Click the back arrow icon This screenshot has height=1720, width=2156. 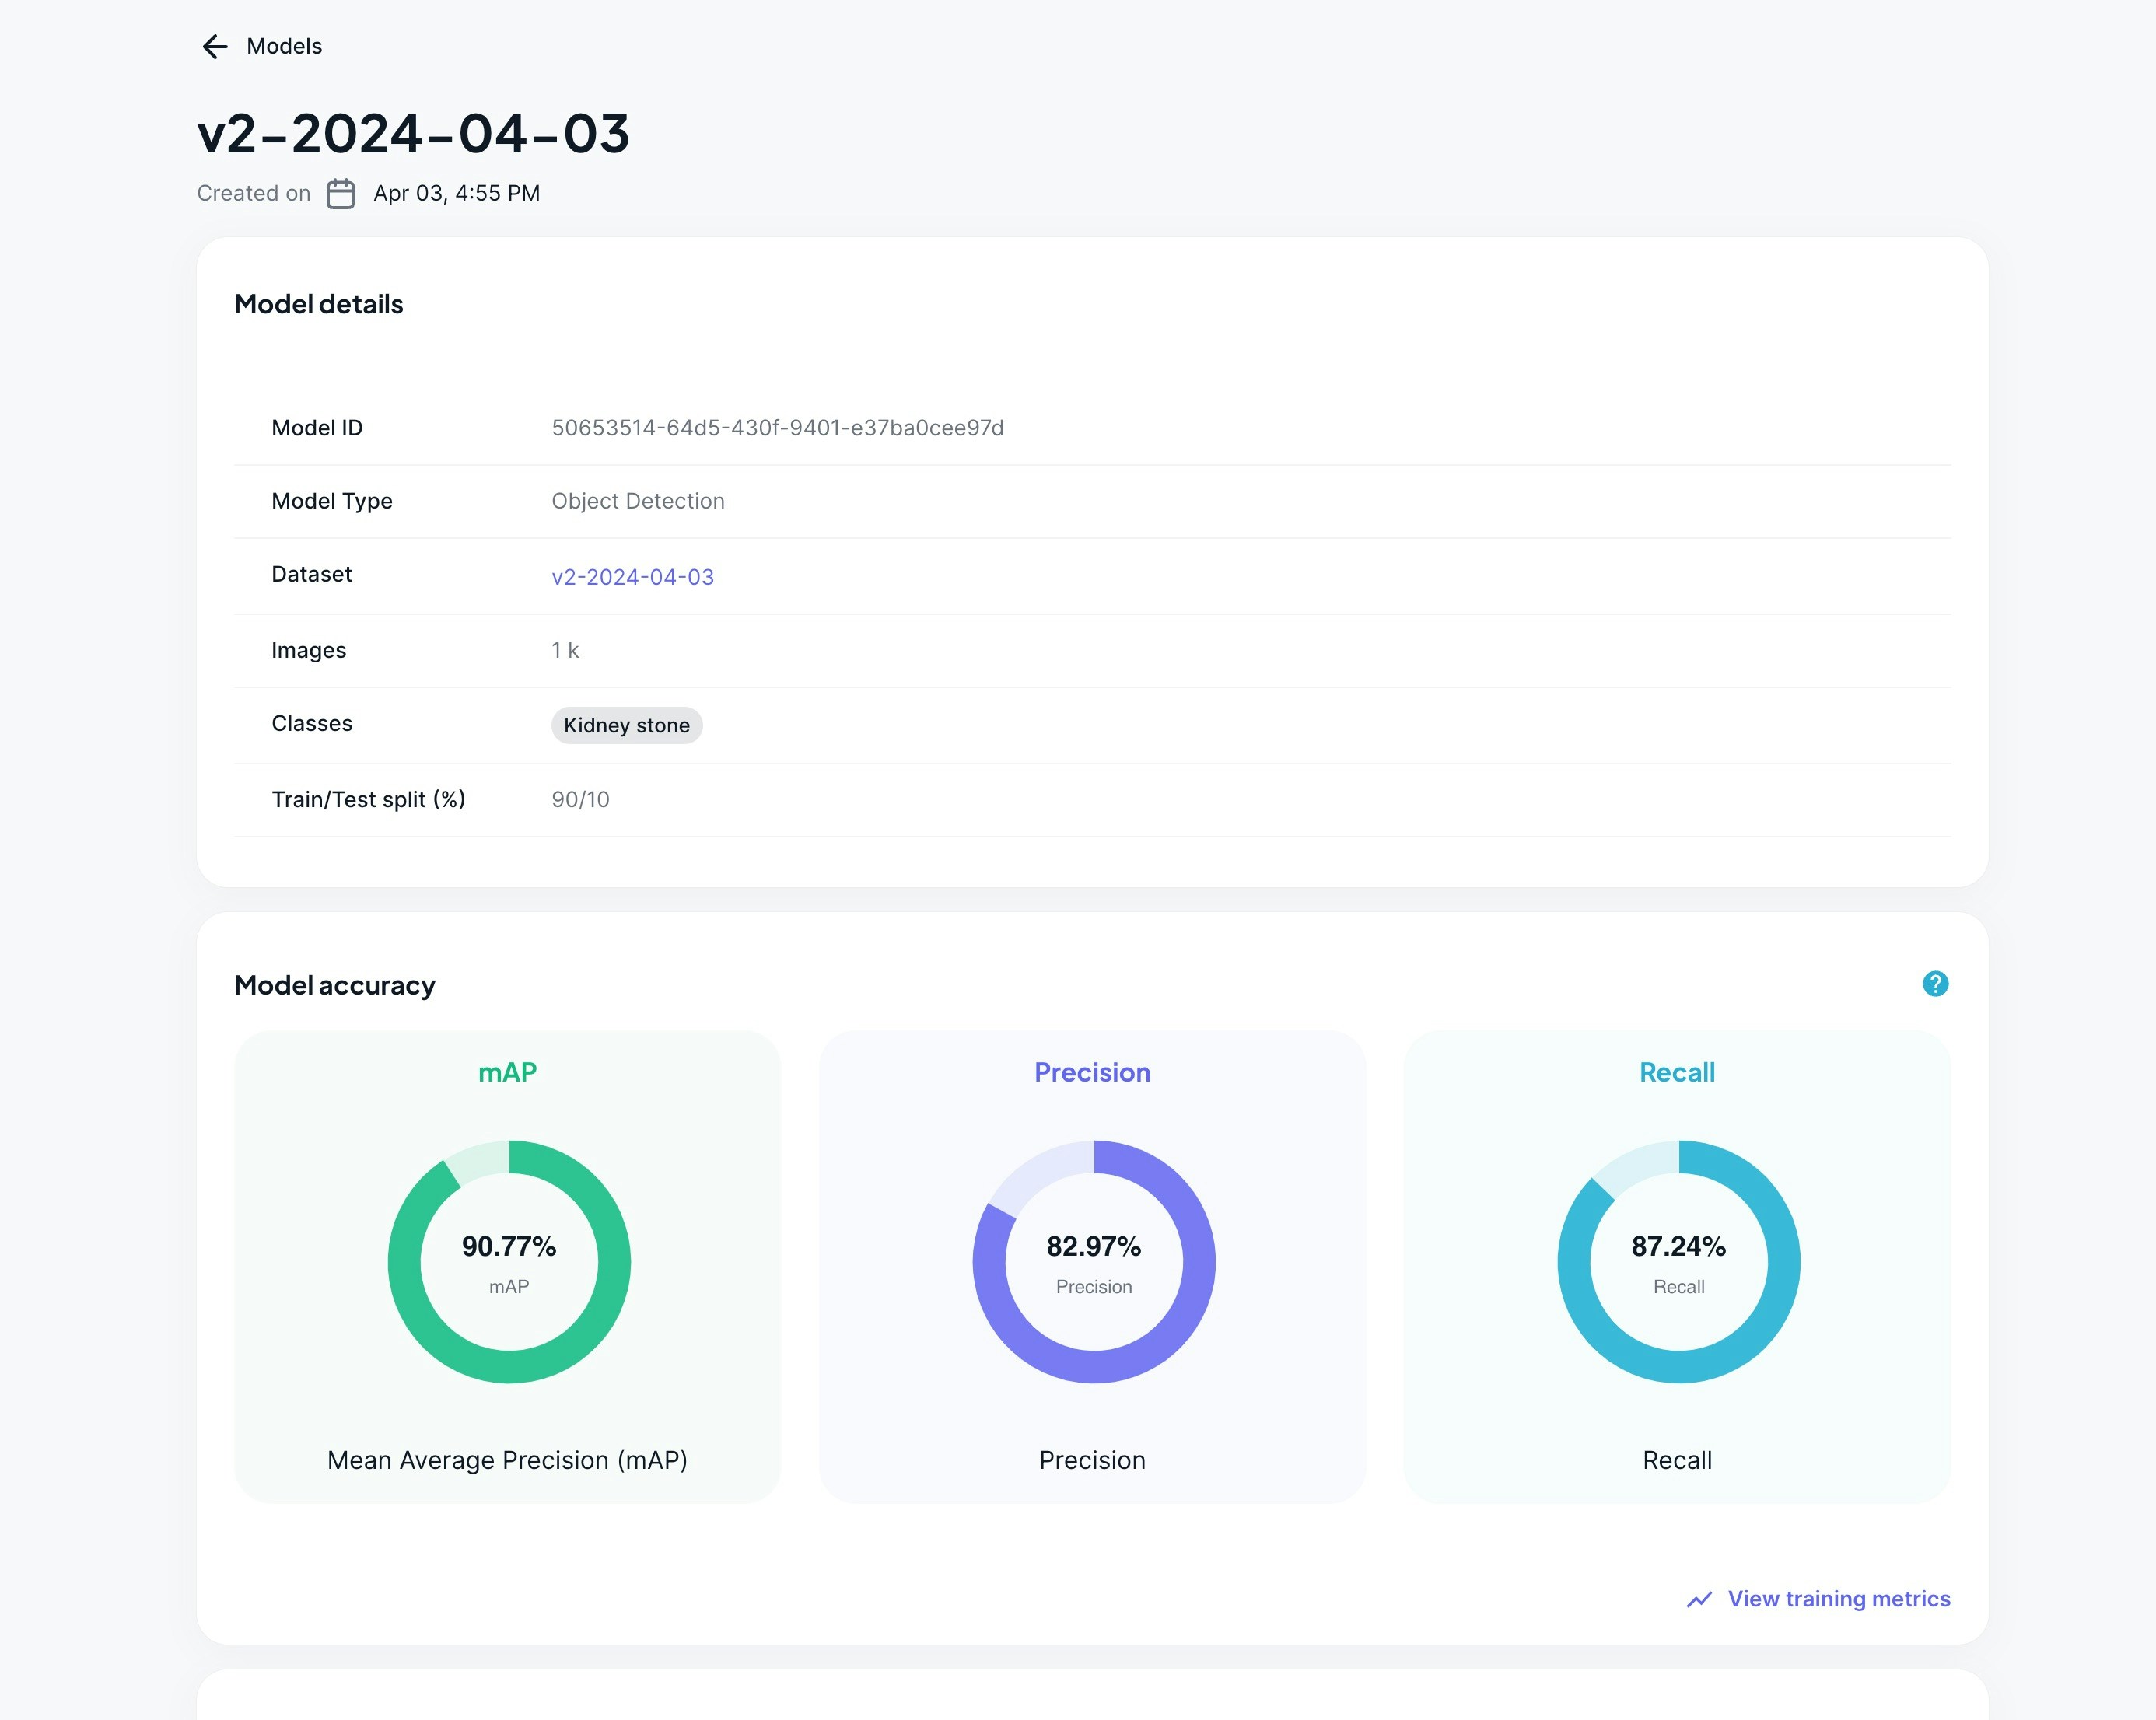pyautogui.click(x=214, y=46)
